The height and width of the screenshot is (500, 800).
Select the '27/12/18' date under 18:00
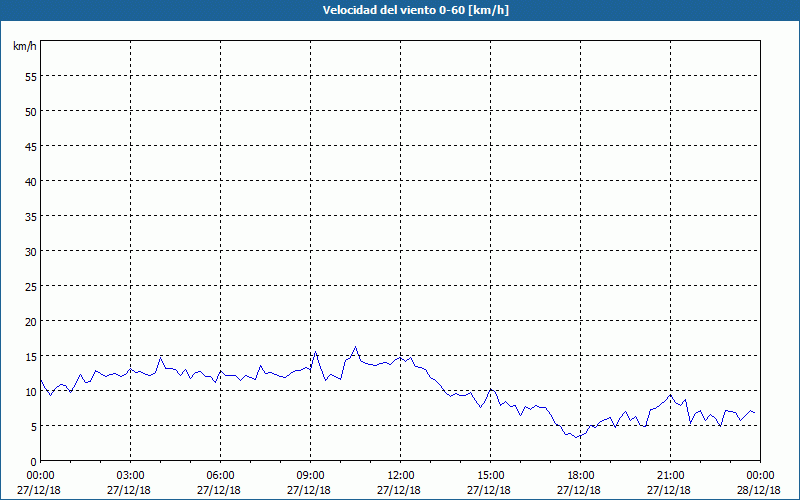coord(580,490)
